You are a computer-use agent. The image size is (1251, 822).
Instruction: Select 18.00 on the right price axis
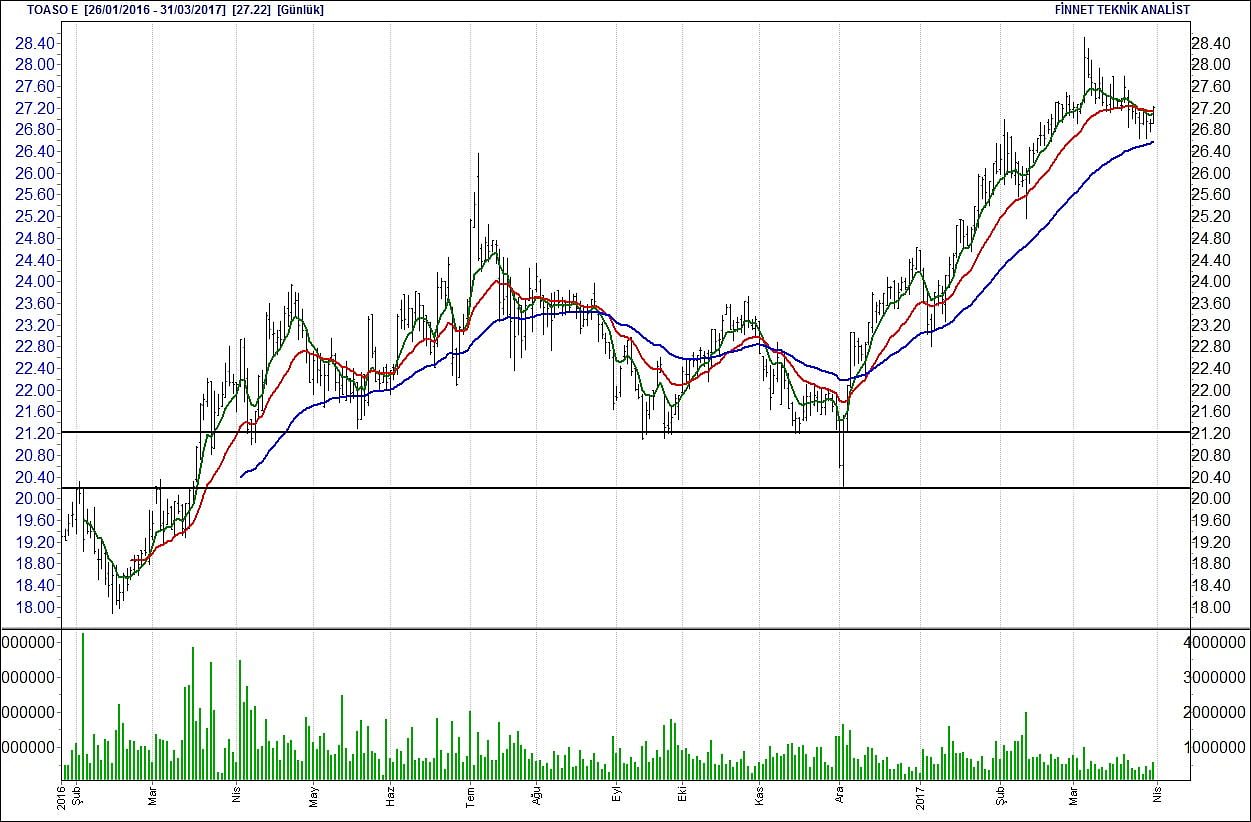(x=1211, y=608)
